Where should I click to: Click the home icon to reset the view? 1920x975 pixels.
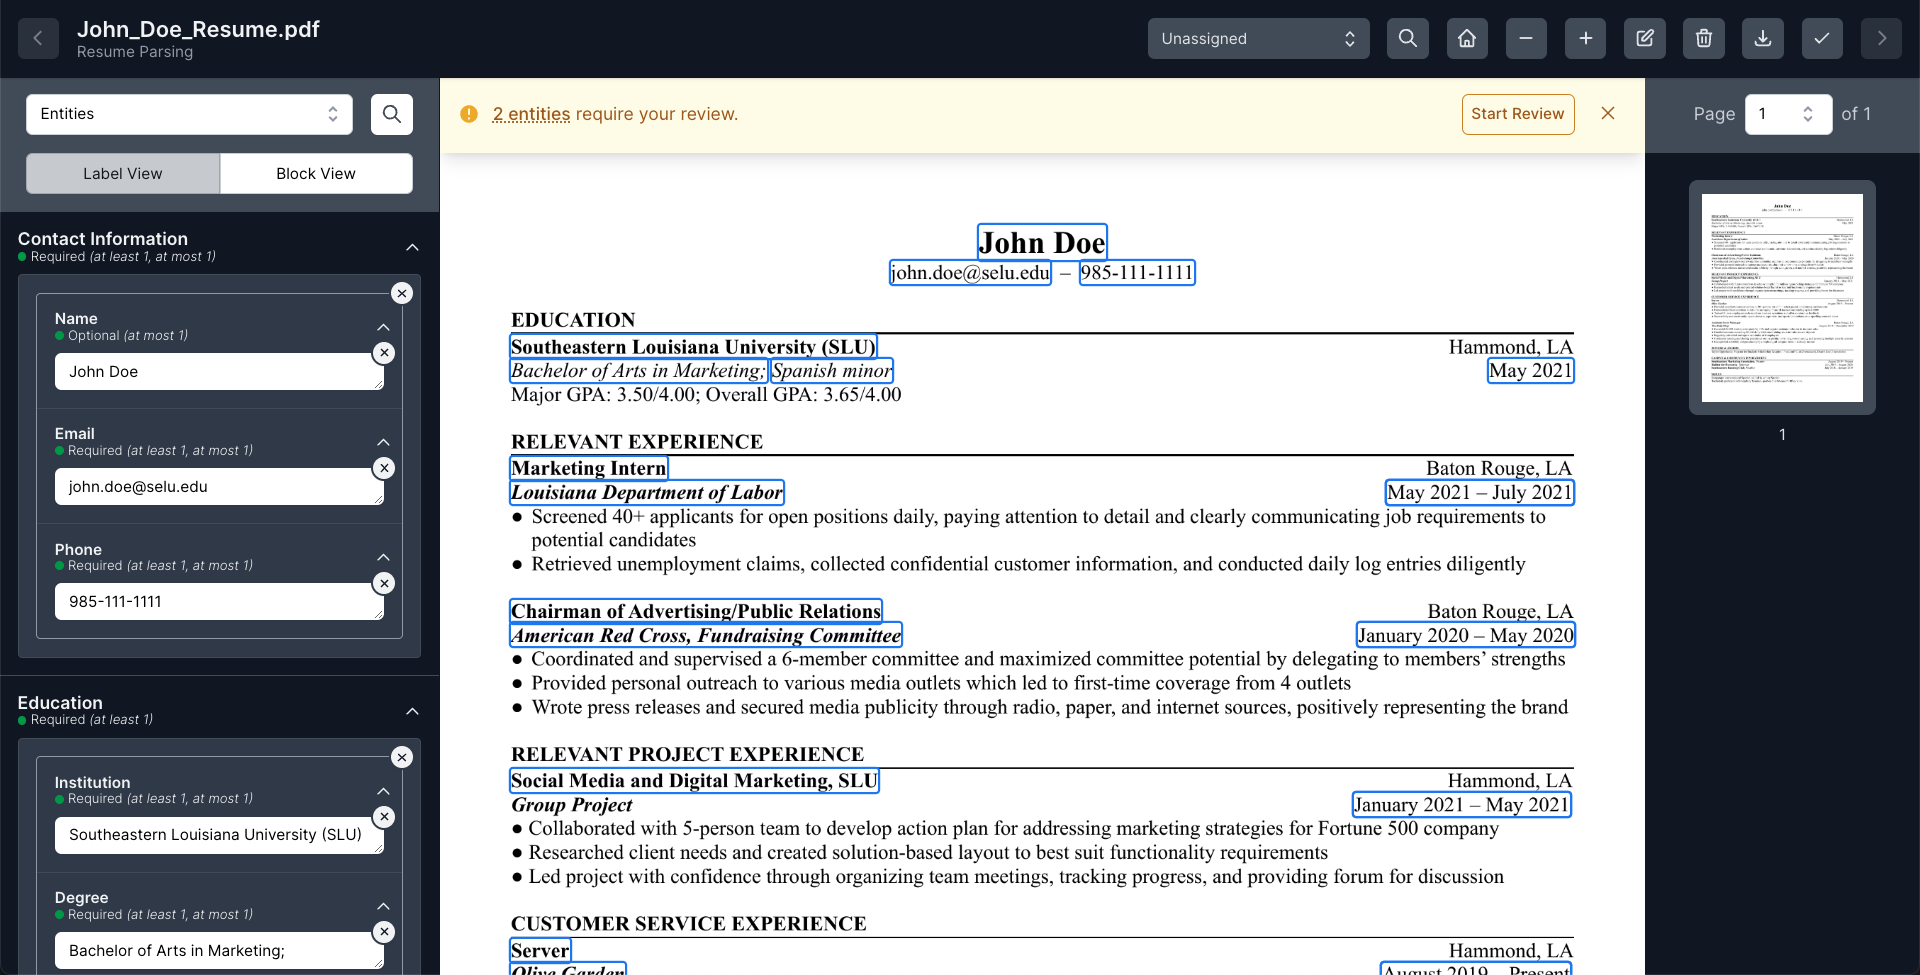[1466, 38]
